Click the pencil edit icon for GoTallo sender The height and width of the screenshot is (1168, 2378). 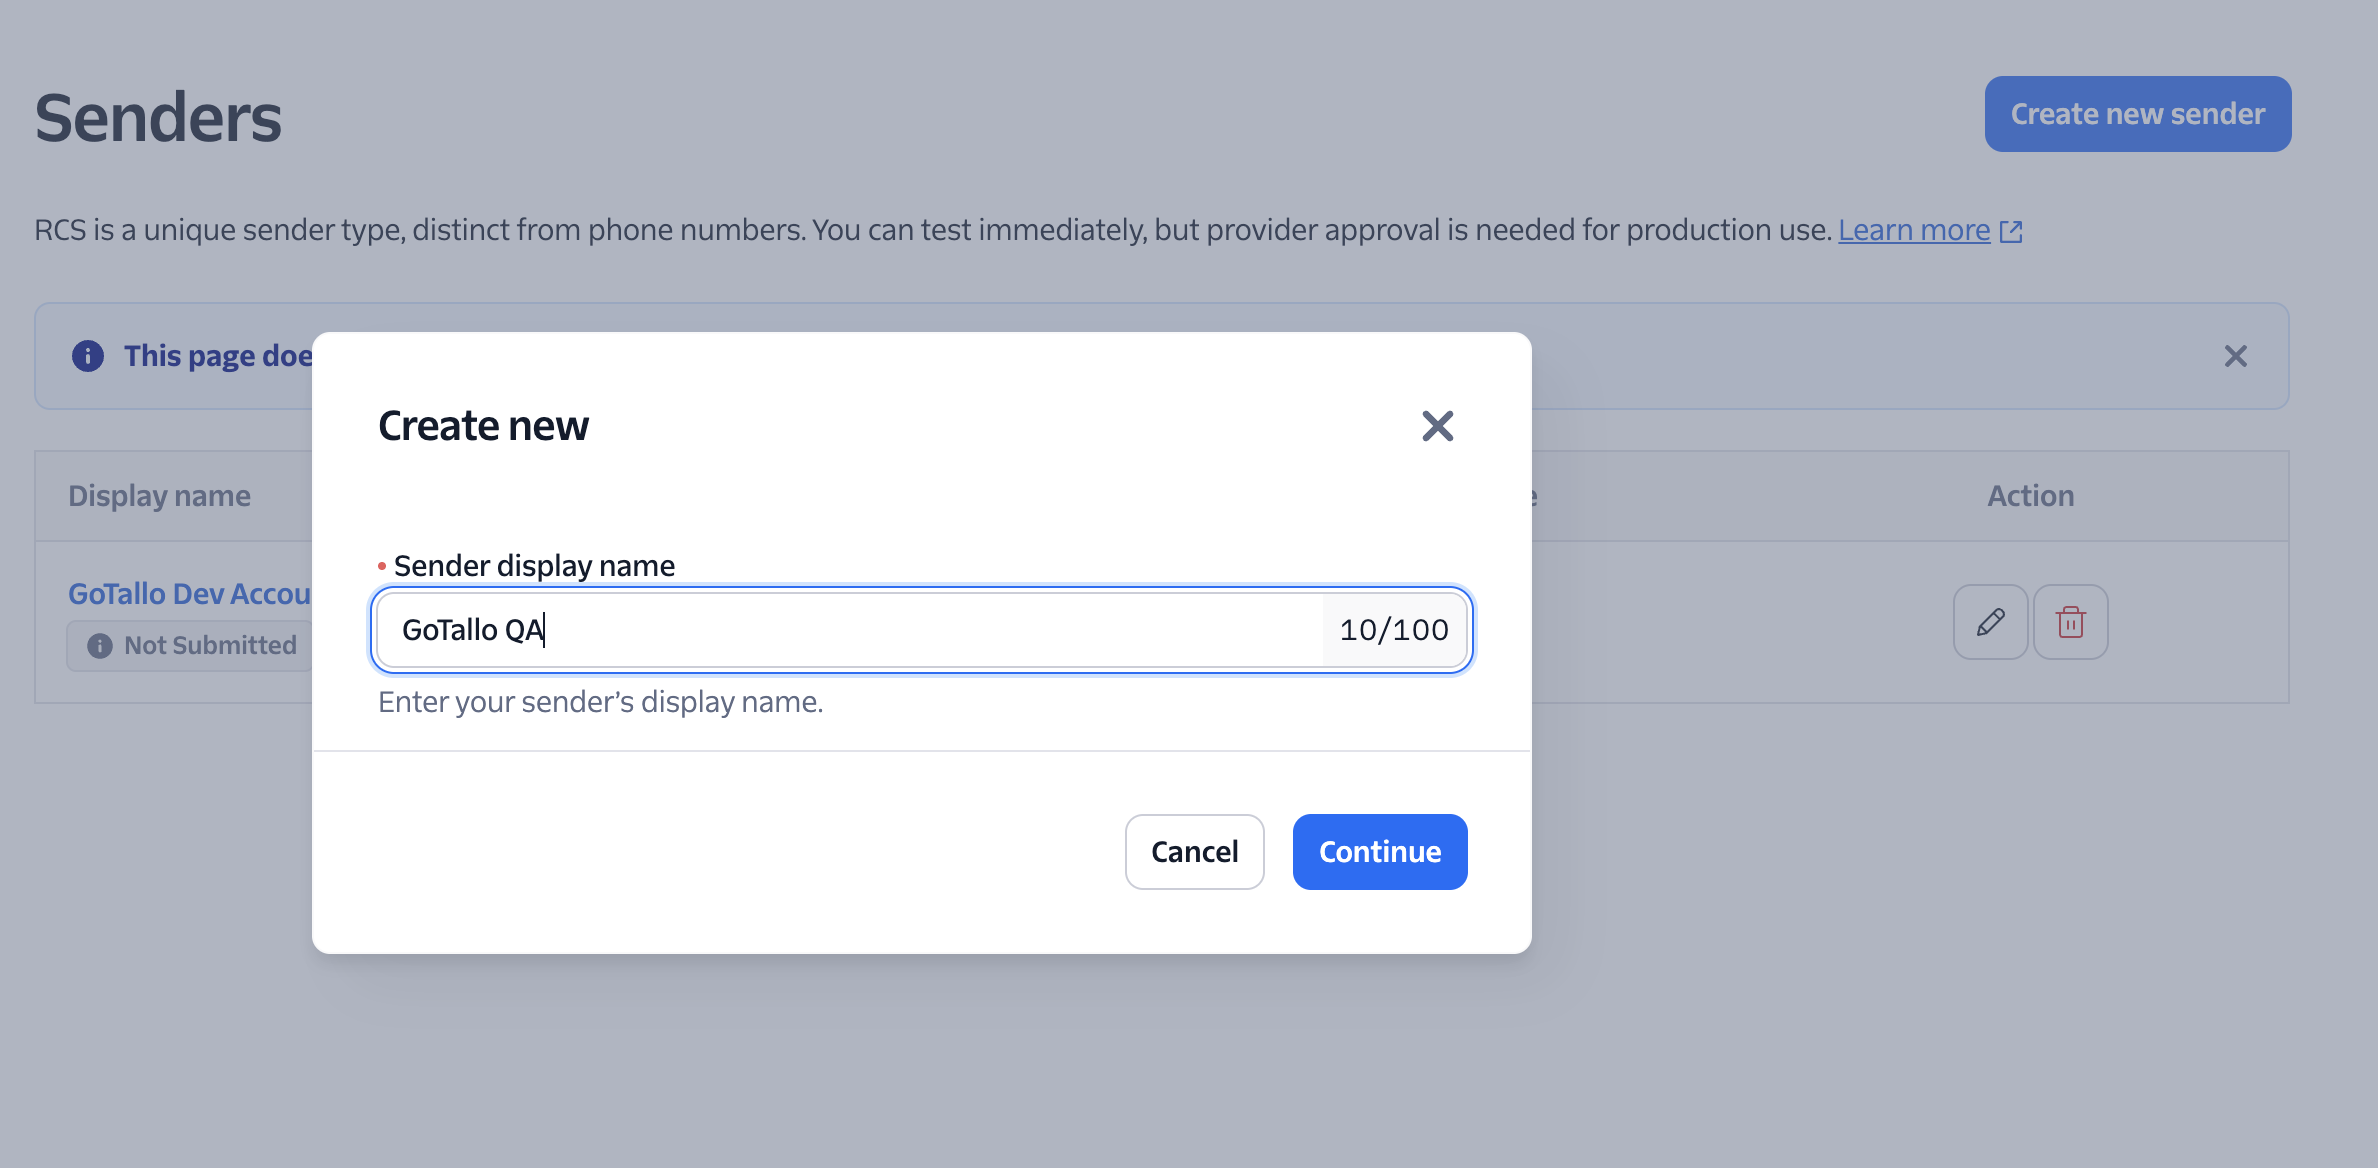click(1990, 622)
